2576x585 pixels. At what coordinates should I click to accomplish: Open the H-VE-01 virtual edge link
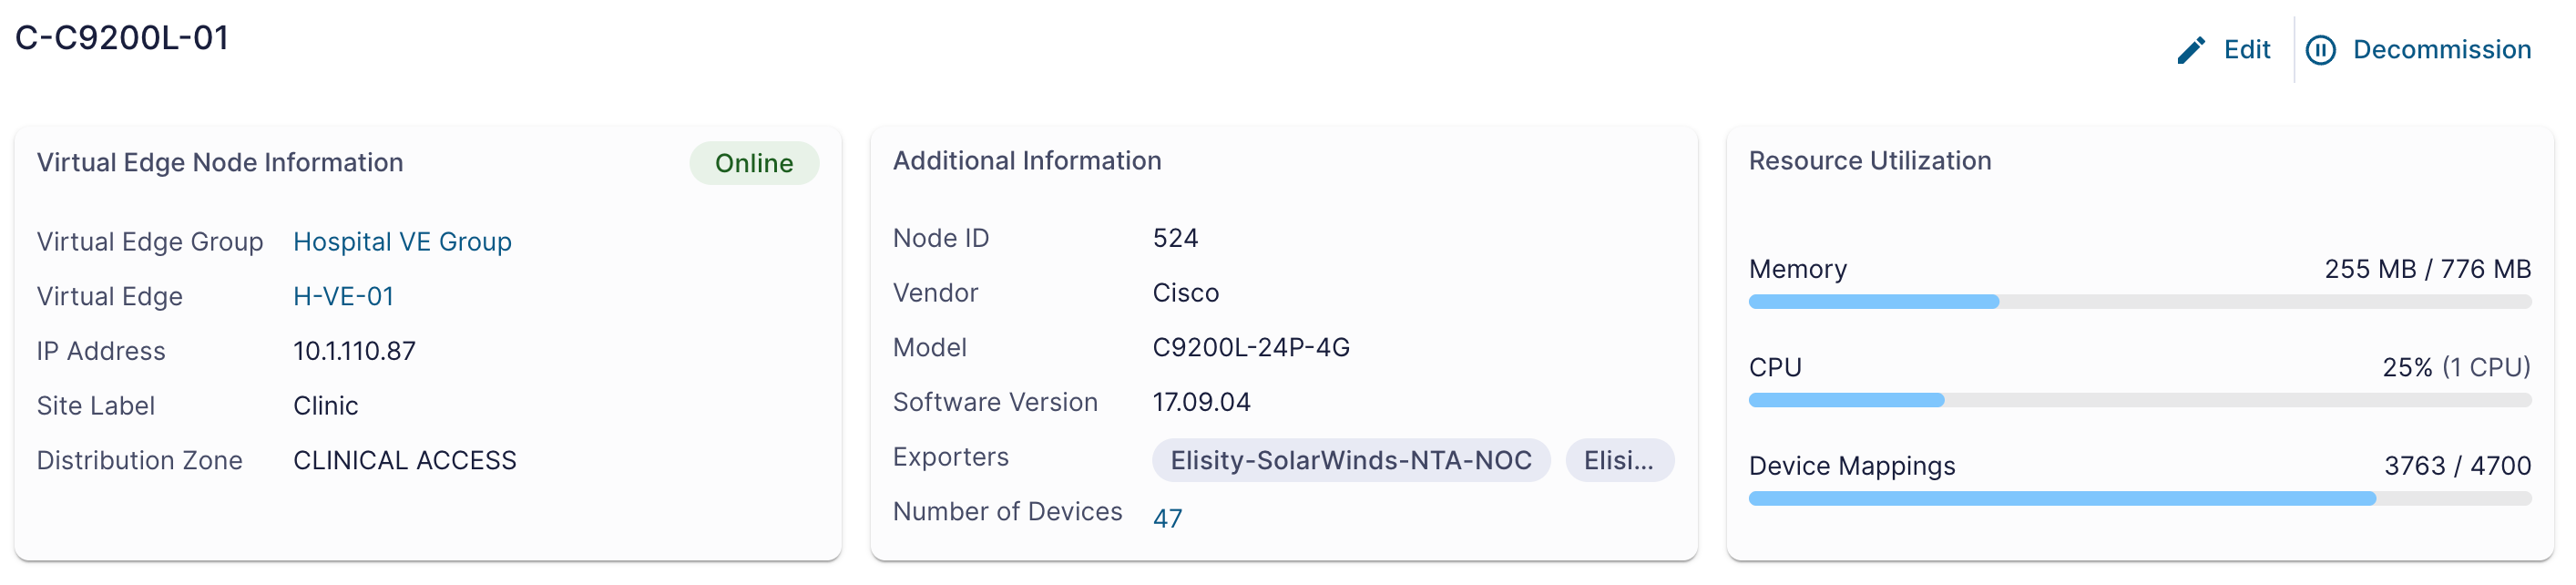coord(343,297)
